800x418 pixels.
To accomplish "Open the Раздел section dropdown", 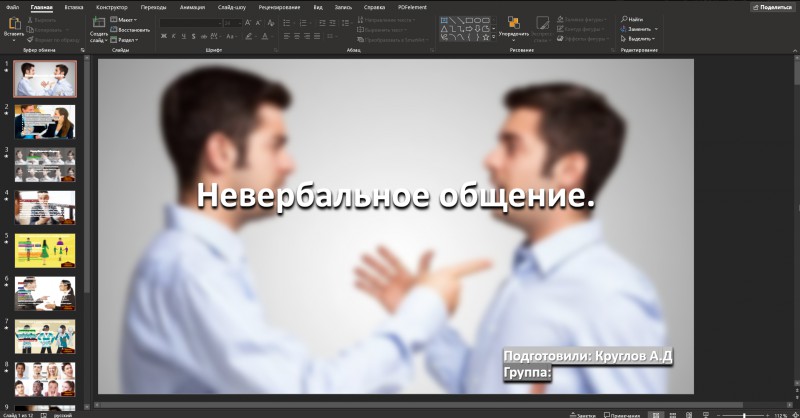I will click(124, 39).
